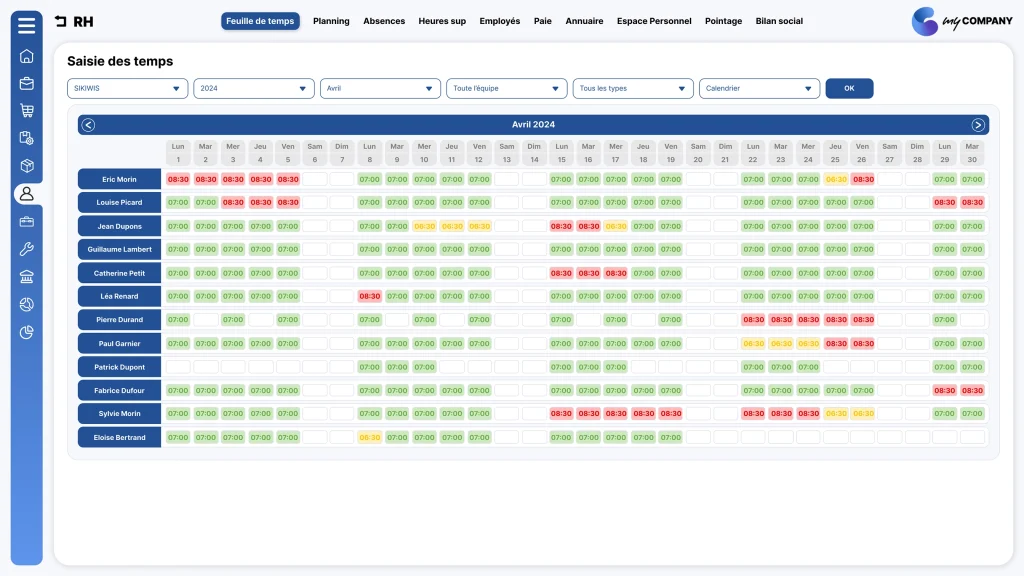Screen dimensions: 1024x576
Task: Click the bank building icon in the sidebar
Action: (26, 277)
